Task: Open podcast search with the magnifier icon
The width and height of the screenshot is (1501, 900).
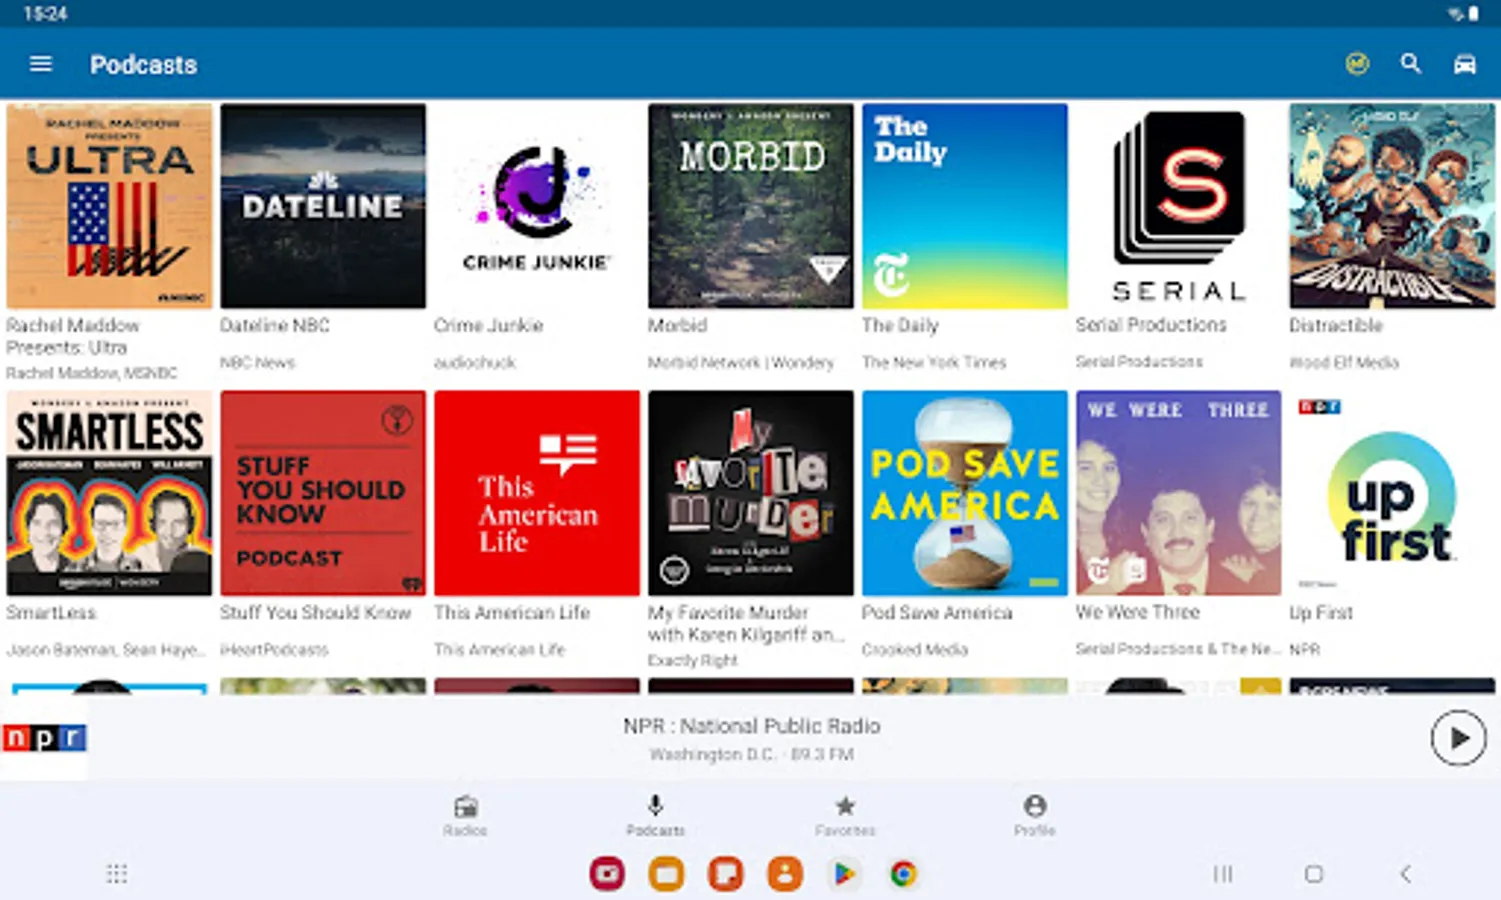Action: click(1411, 64)
